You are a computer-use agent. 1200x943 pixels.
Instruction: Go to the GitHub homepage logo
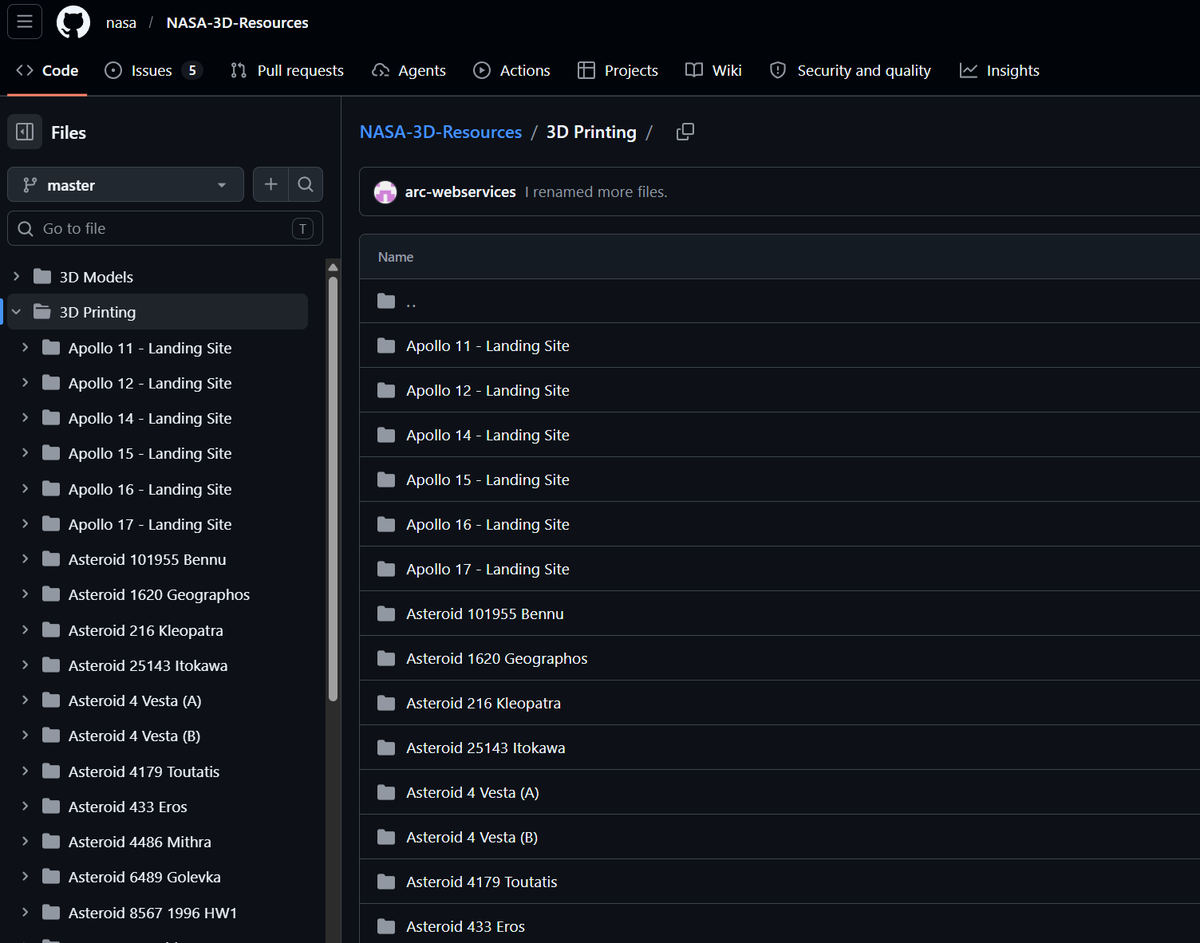(73, 22)
